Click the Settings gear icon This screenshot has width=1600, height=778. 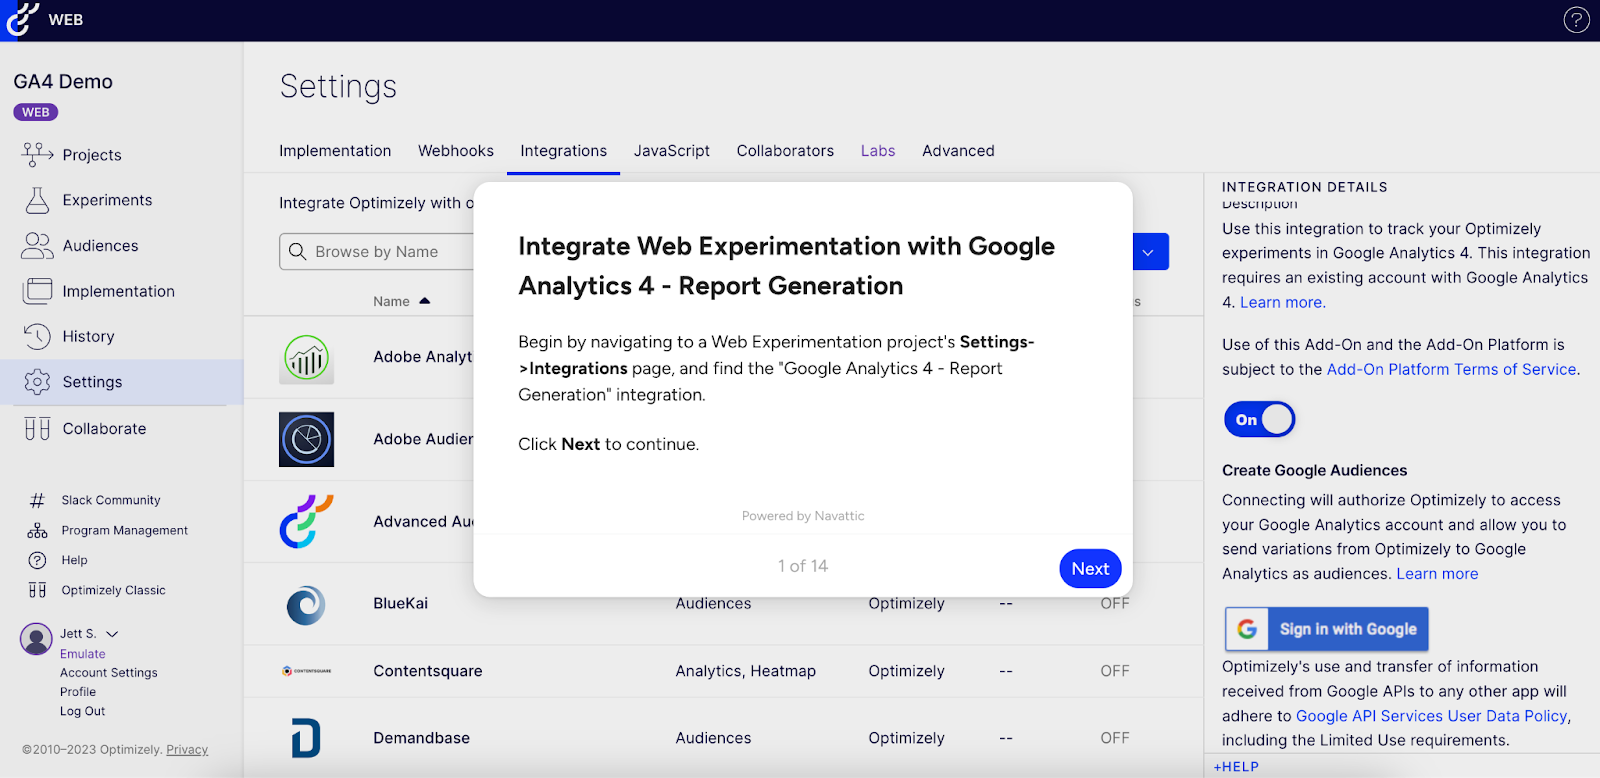point(37,382)
